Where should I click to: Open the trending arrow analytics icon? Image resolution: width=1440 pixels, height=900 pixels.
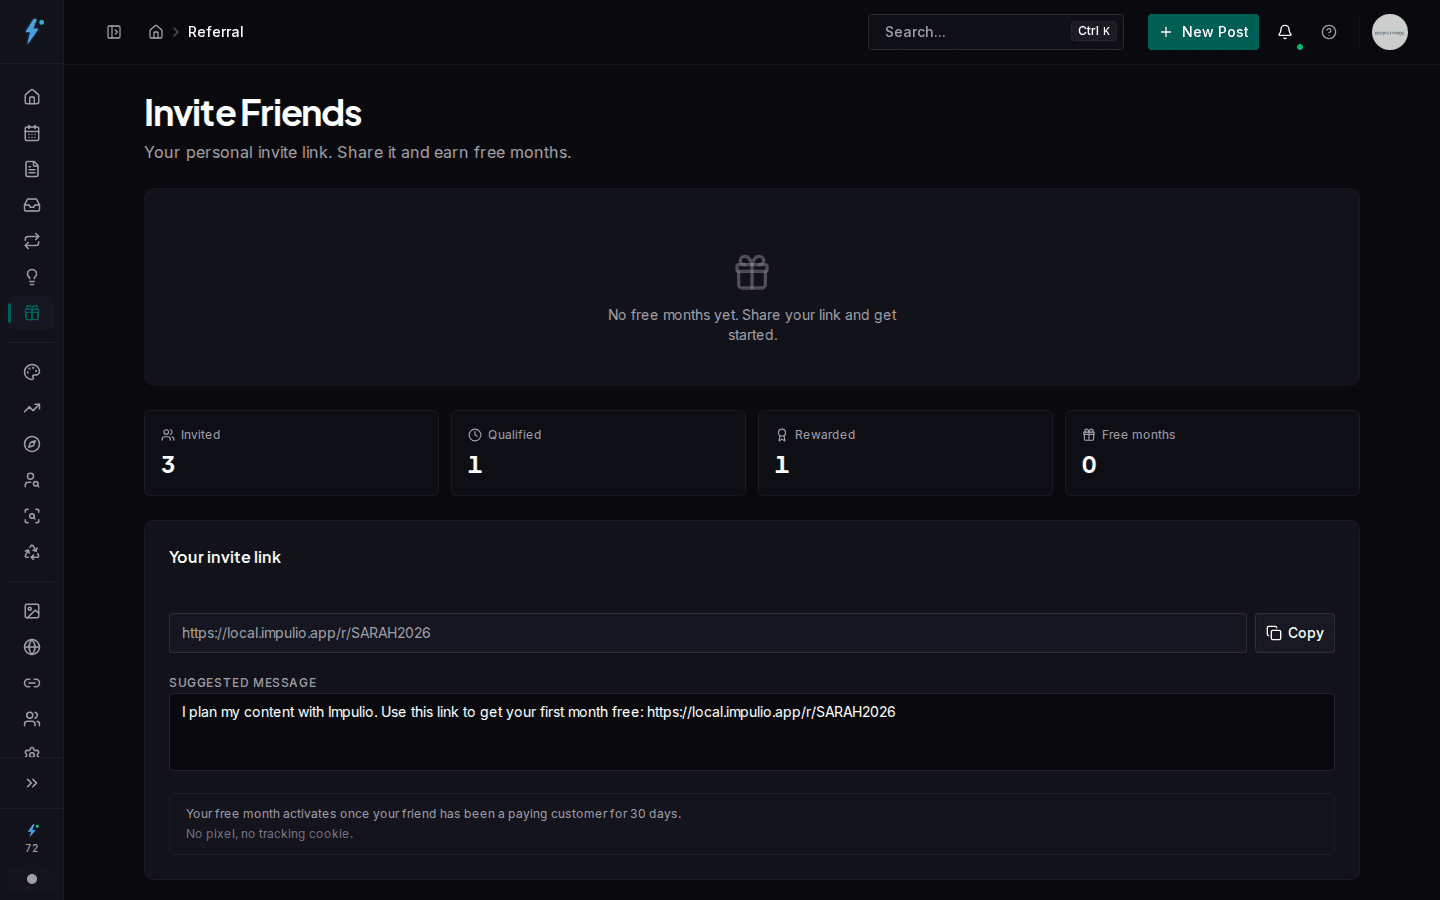(32, 408)
